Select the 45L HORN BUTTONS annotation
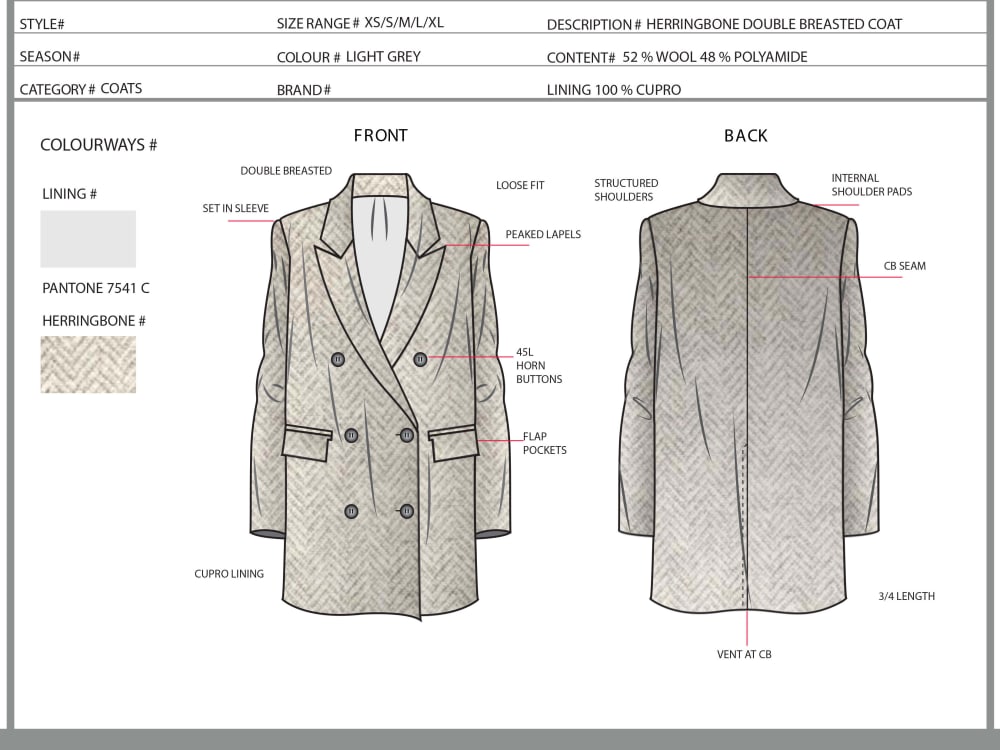Screen dimensions: 1000x750 pyautogui.click(x=537, y=367)
